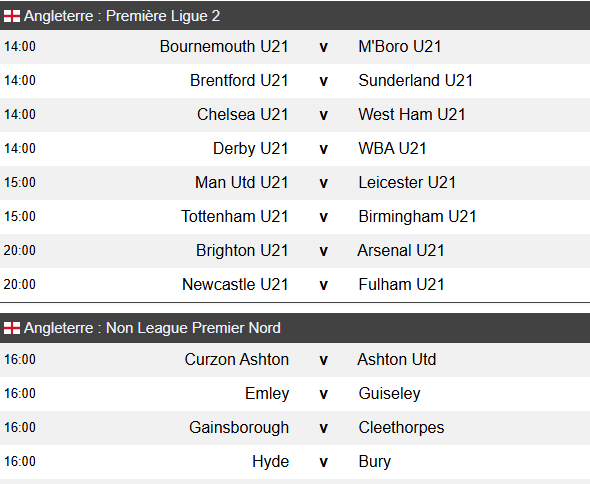This screenshot has height=484, width=590.
Task: Click Brentford U21 v Sunderland U21 match row
Action: (295, 81)
